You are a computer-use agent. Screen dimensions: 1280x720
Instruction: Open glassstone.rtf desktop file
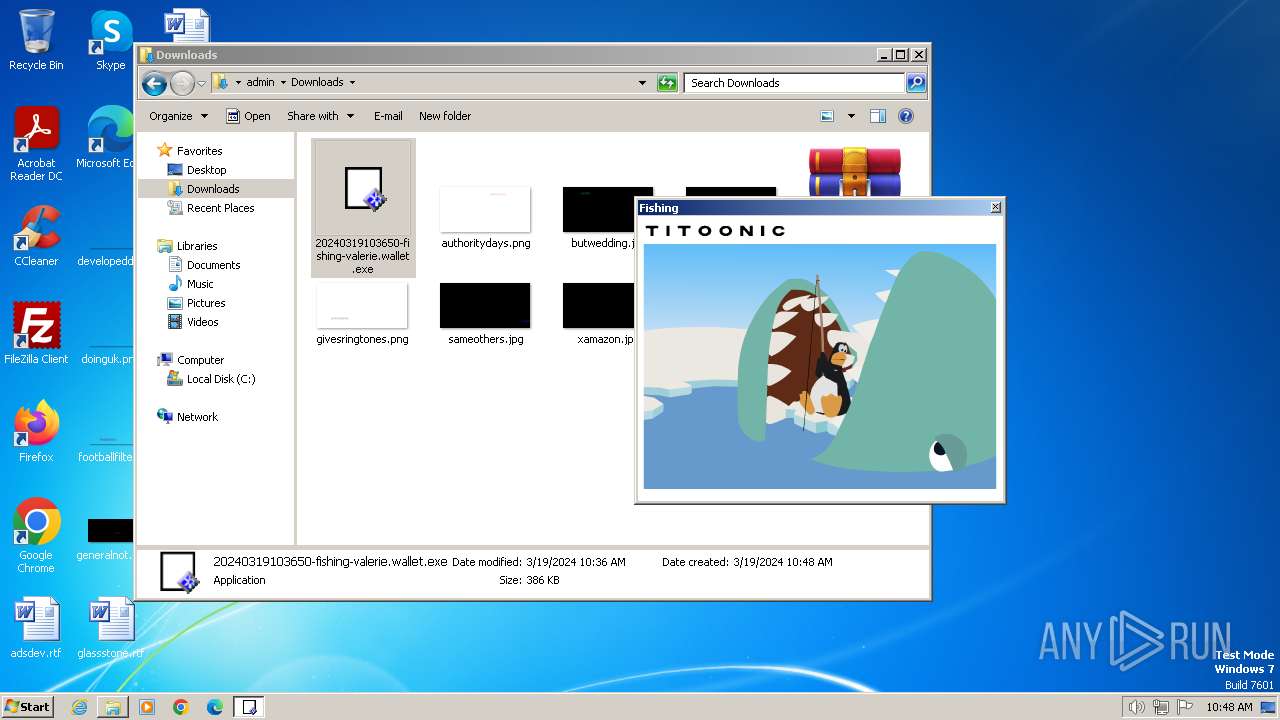pyautogui.click(x=110, y=628)
